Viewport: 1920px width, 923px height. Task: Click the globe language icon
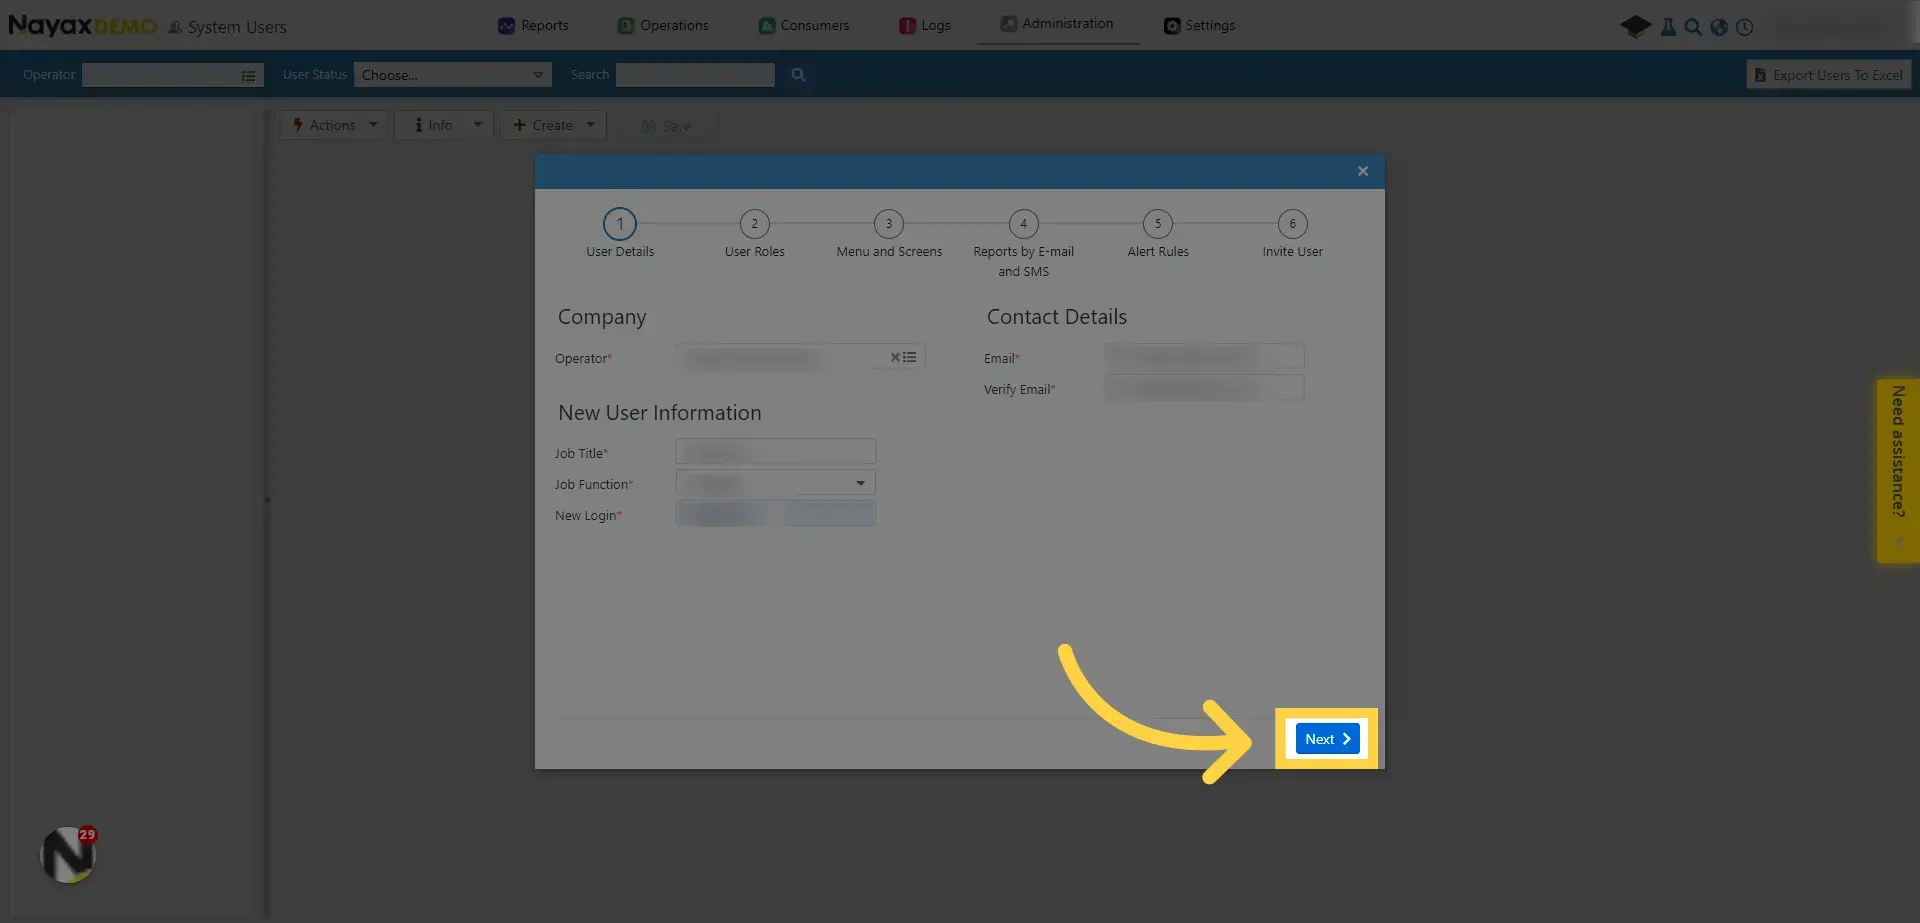(1719, 27)
